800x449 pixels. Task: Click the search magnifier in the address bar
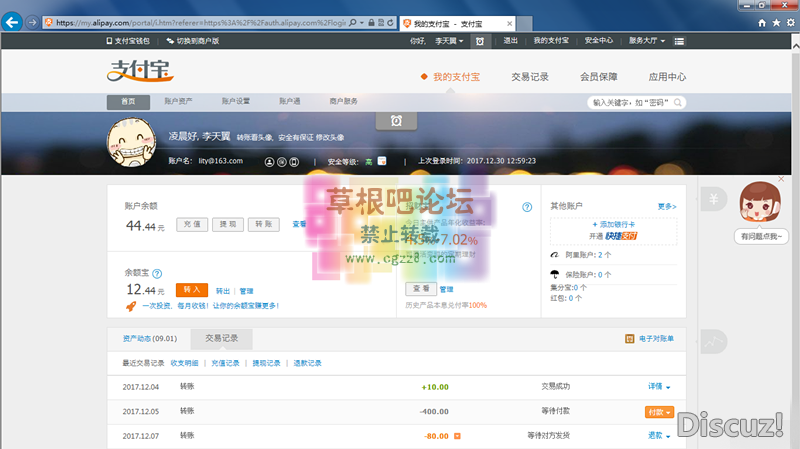coord(353,23)
